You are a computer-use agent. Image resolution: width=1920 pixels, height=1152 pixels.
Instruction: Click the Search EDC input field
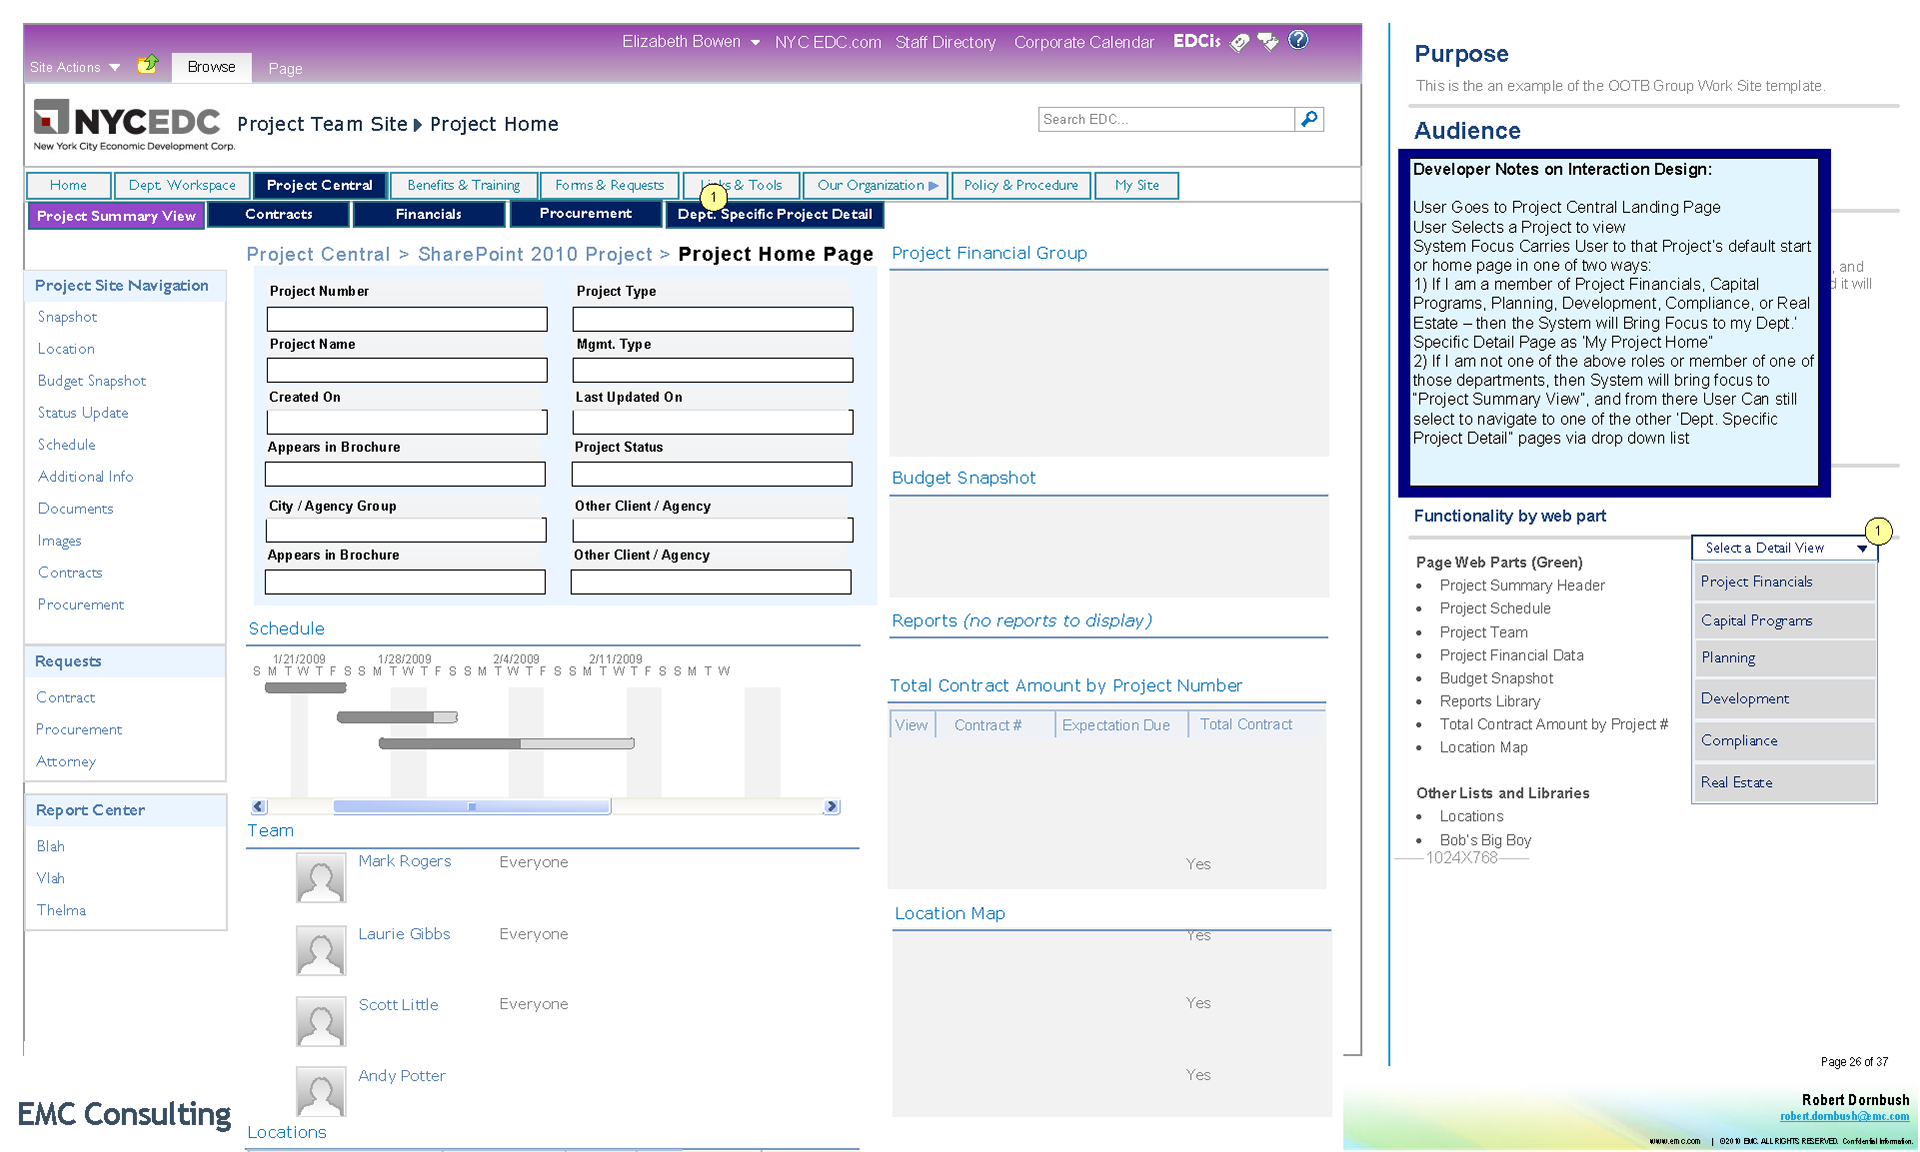pyautogui.click(x=1165, y=119)
